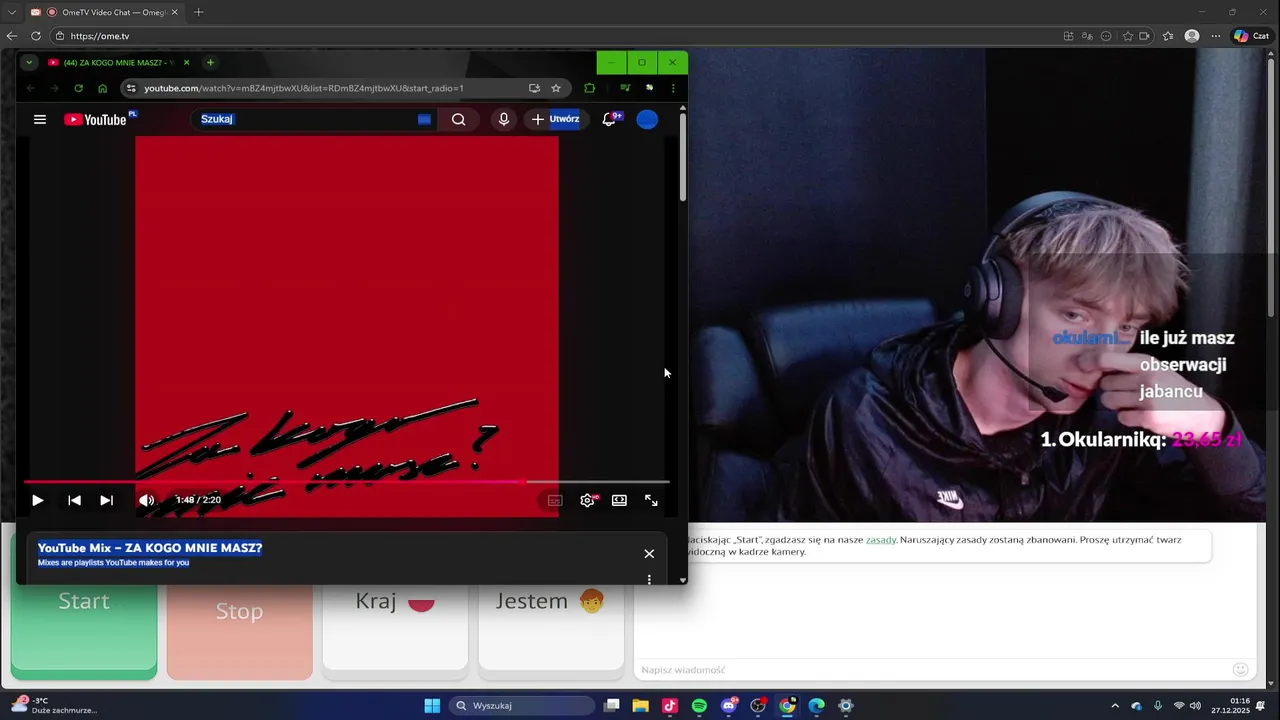Go to the YouTube home logo
The height and width of the screenshot is (720, 1280).
(x=95, y=119)
